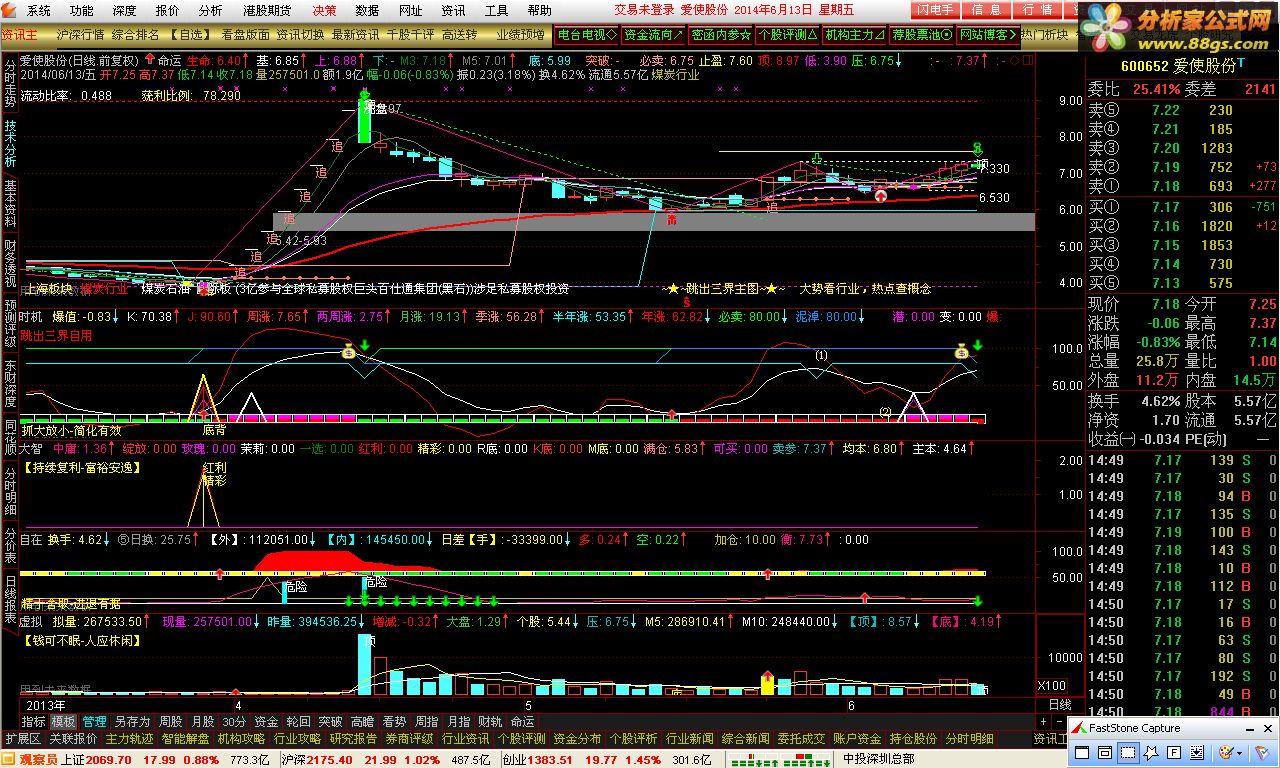The height and width of the screenshot is (768, 1280).
Task: Click the 行情 red button
Action: (x=1037, y=10)
